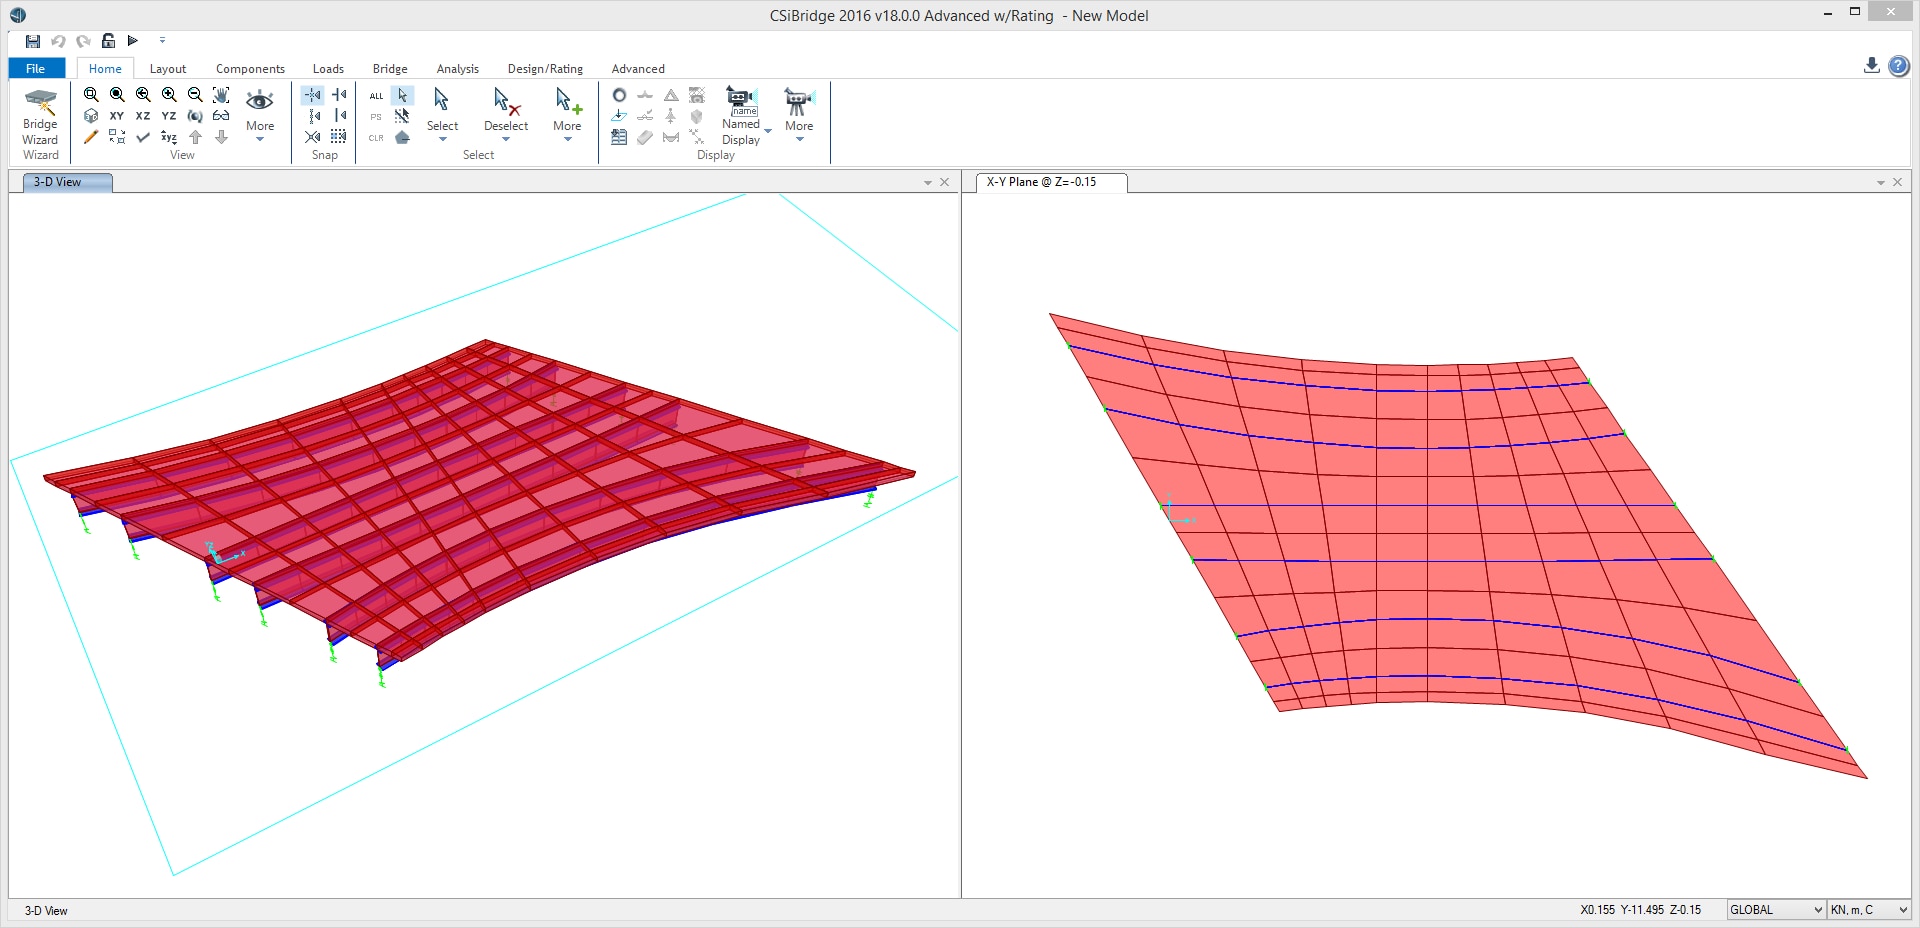This screenshot has width=1920, height=928.
Task: Click the Run Analysis play icon
Action: pyautogui.click(x=133, y=41)
